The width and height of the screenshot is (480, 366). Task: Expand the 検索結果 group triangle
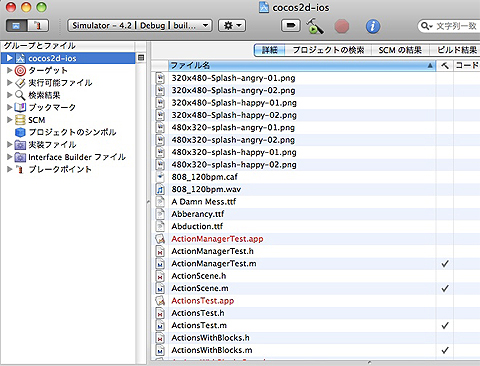pos(10,95)
